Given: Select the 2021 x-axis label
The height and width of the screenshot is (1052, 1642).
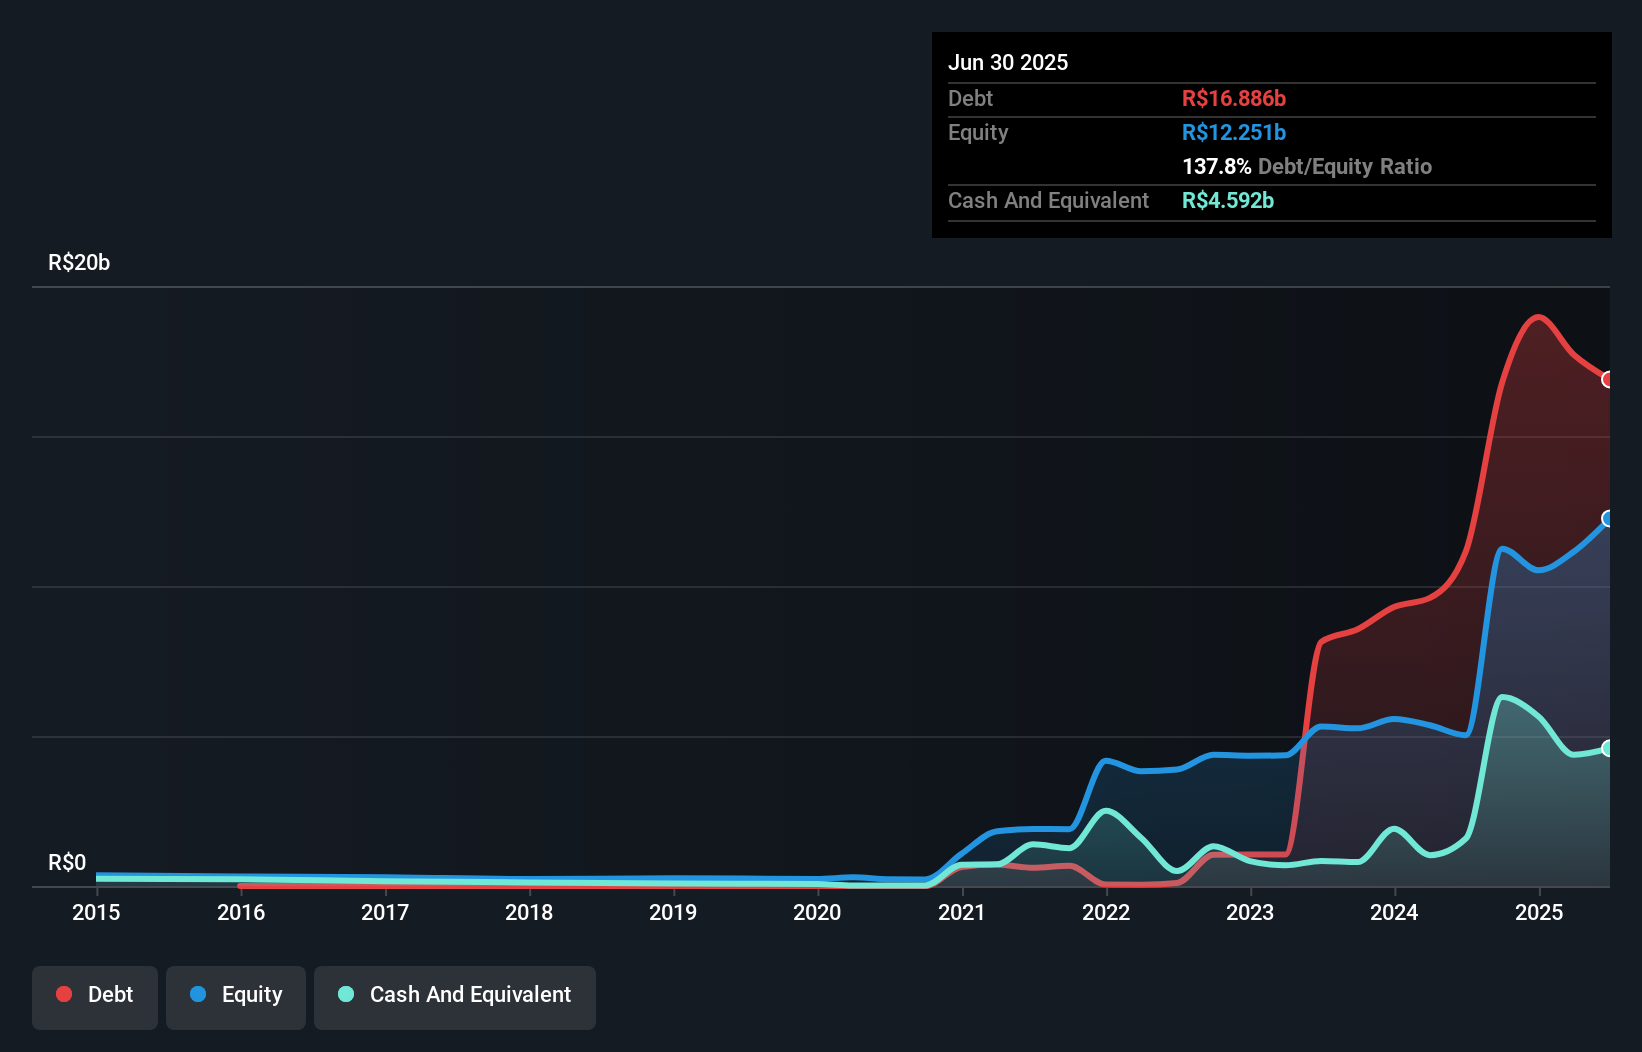Looking at the screenshot, I should coord(962,912).
